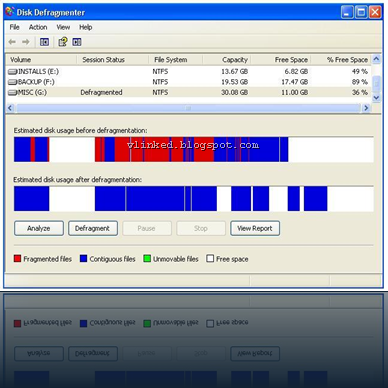Click the vertical scrollbar thumb
This screenshot has width=388, height=388.
[376, 83]
